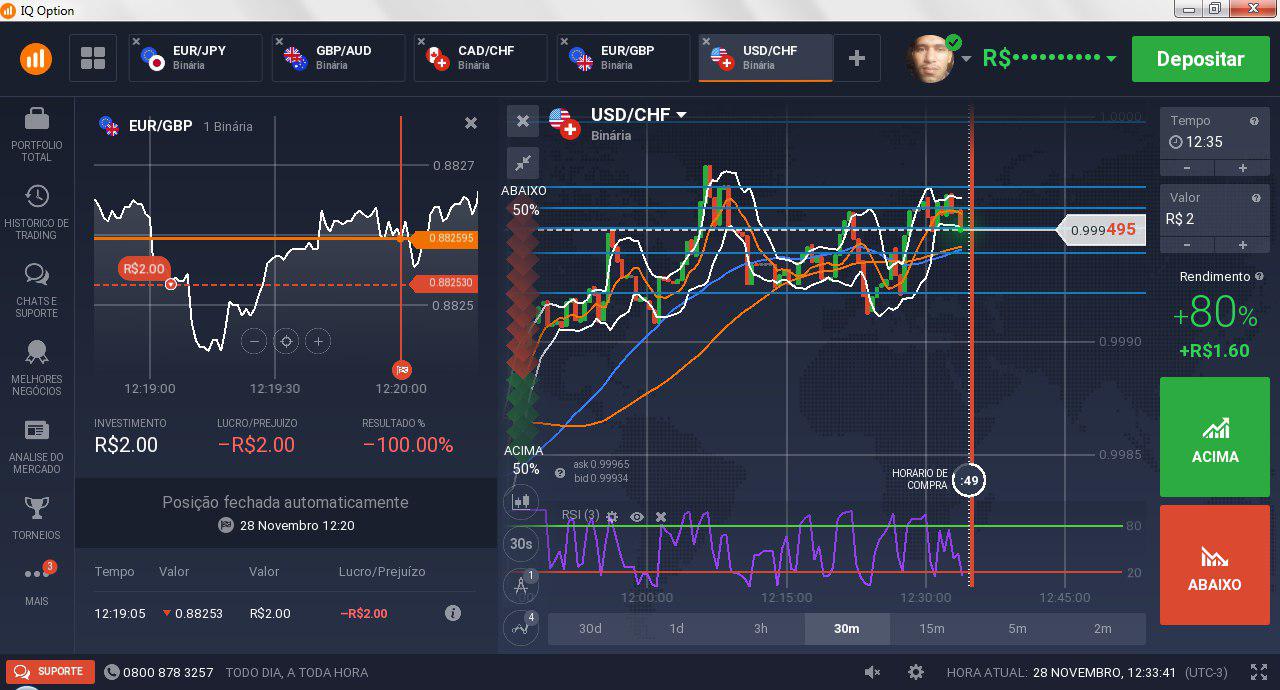
Task: Open Portfolio Total from the sidebar
Action: point(37,133)
